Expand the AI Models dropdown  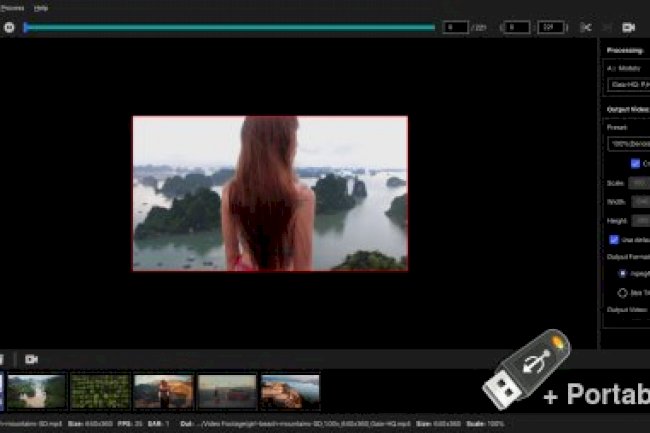coord(628,85)
